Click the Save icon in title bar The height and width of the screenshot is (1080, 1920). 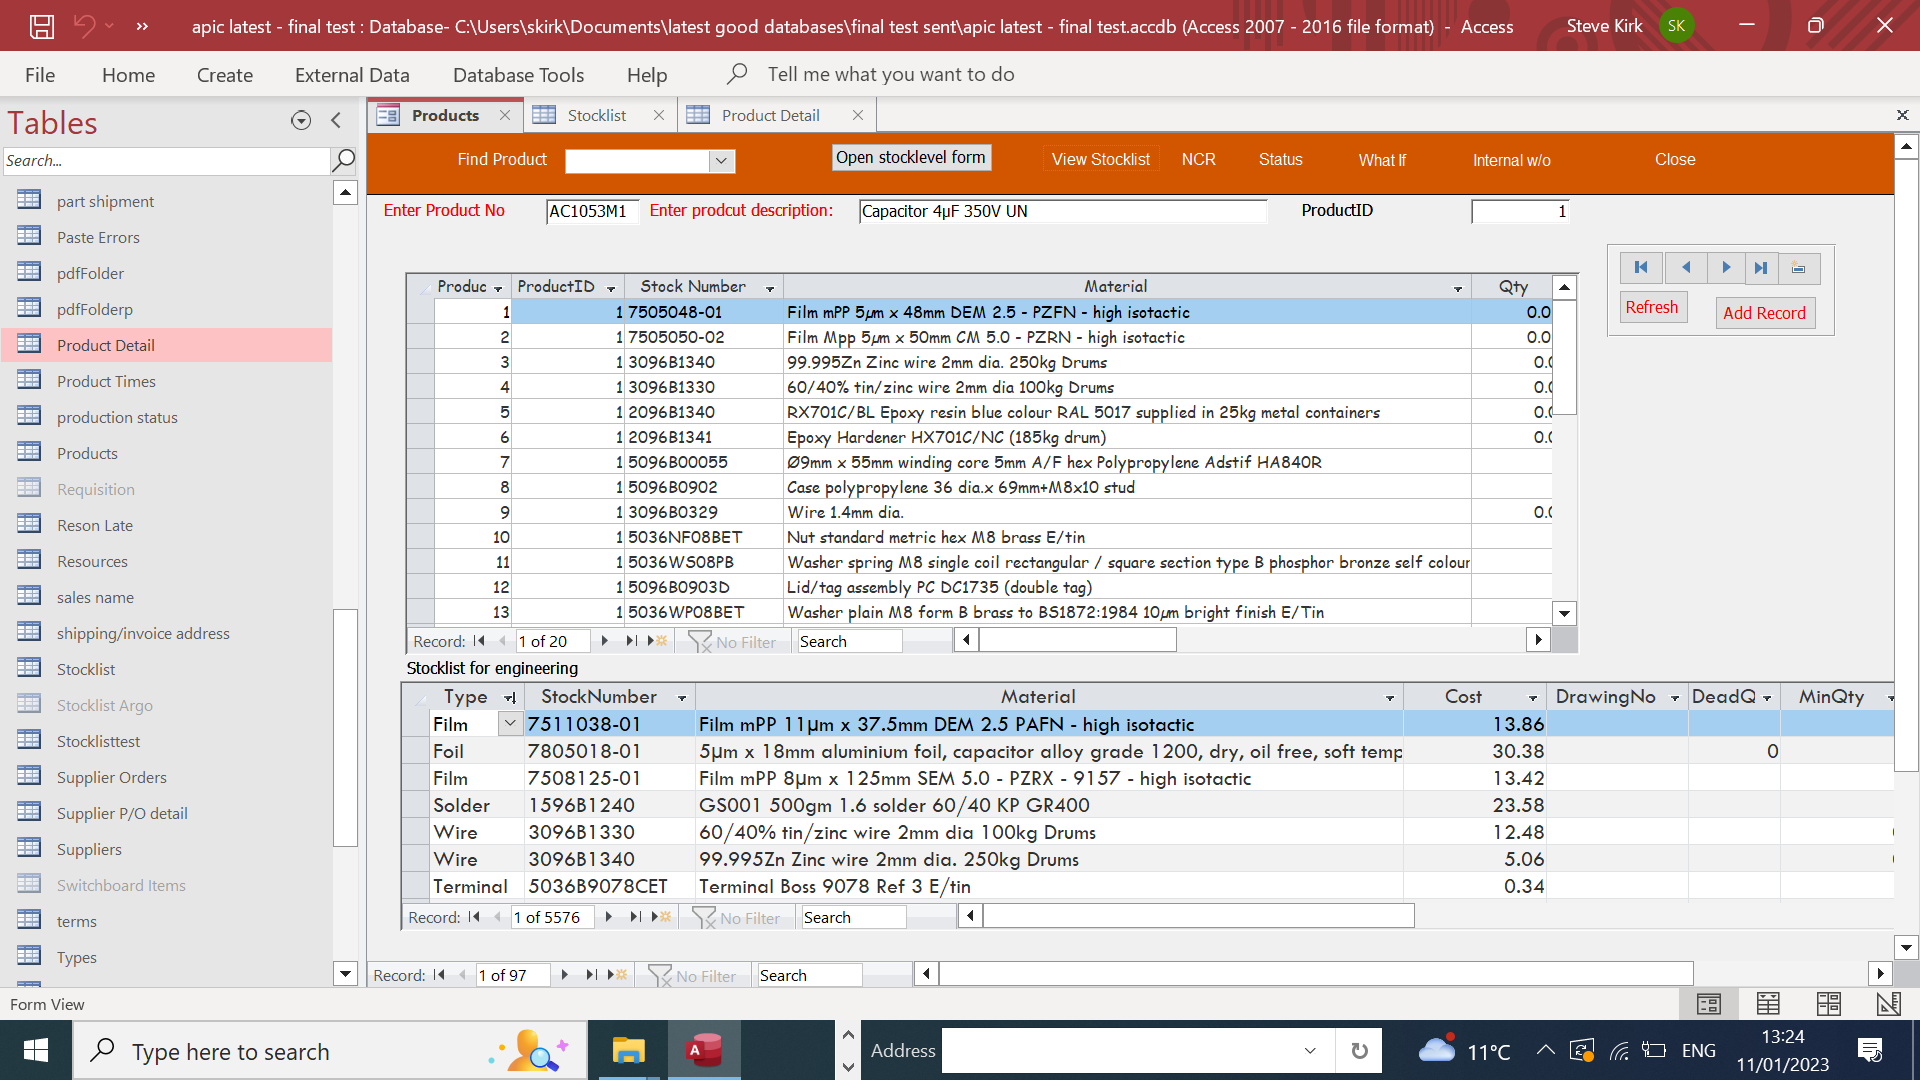41,26
